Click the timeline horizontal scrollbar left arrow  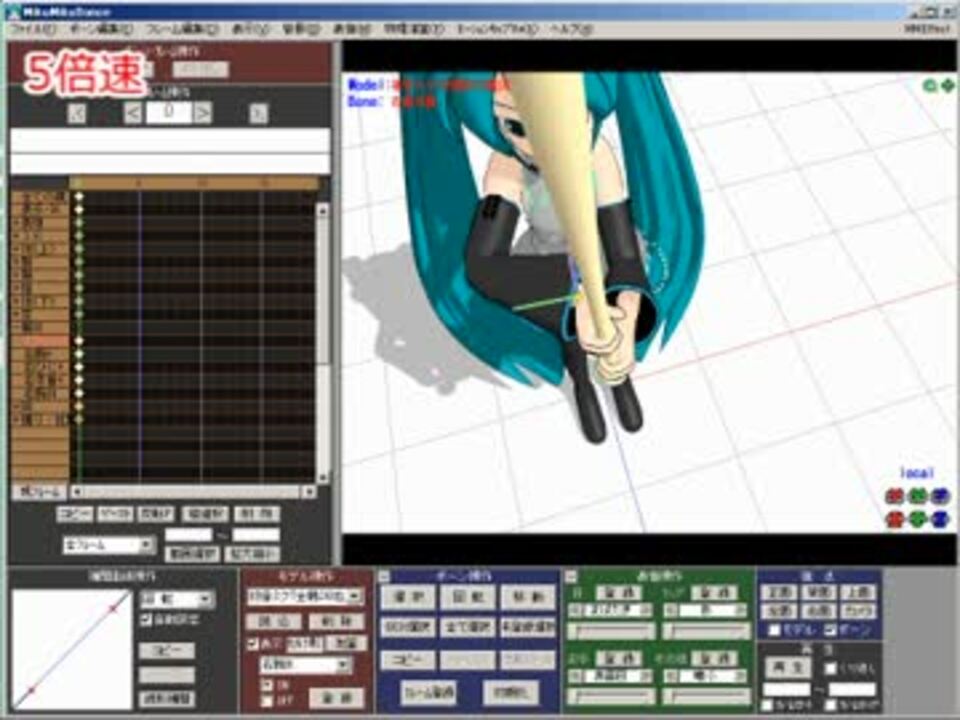click(77, 492)
